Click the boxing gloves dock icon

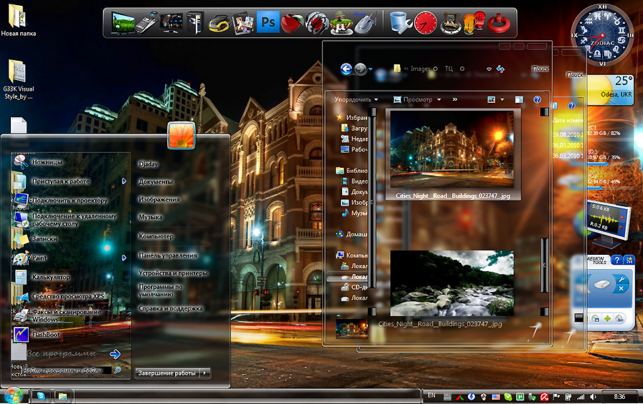[x=474, y=23]
